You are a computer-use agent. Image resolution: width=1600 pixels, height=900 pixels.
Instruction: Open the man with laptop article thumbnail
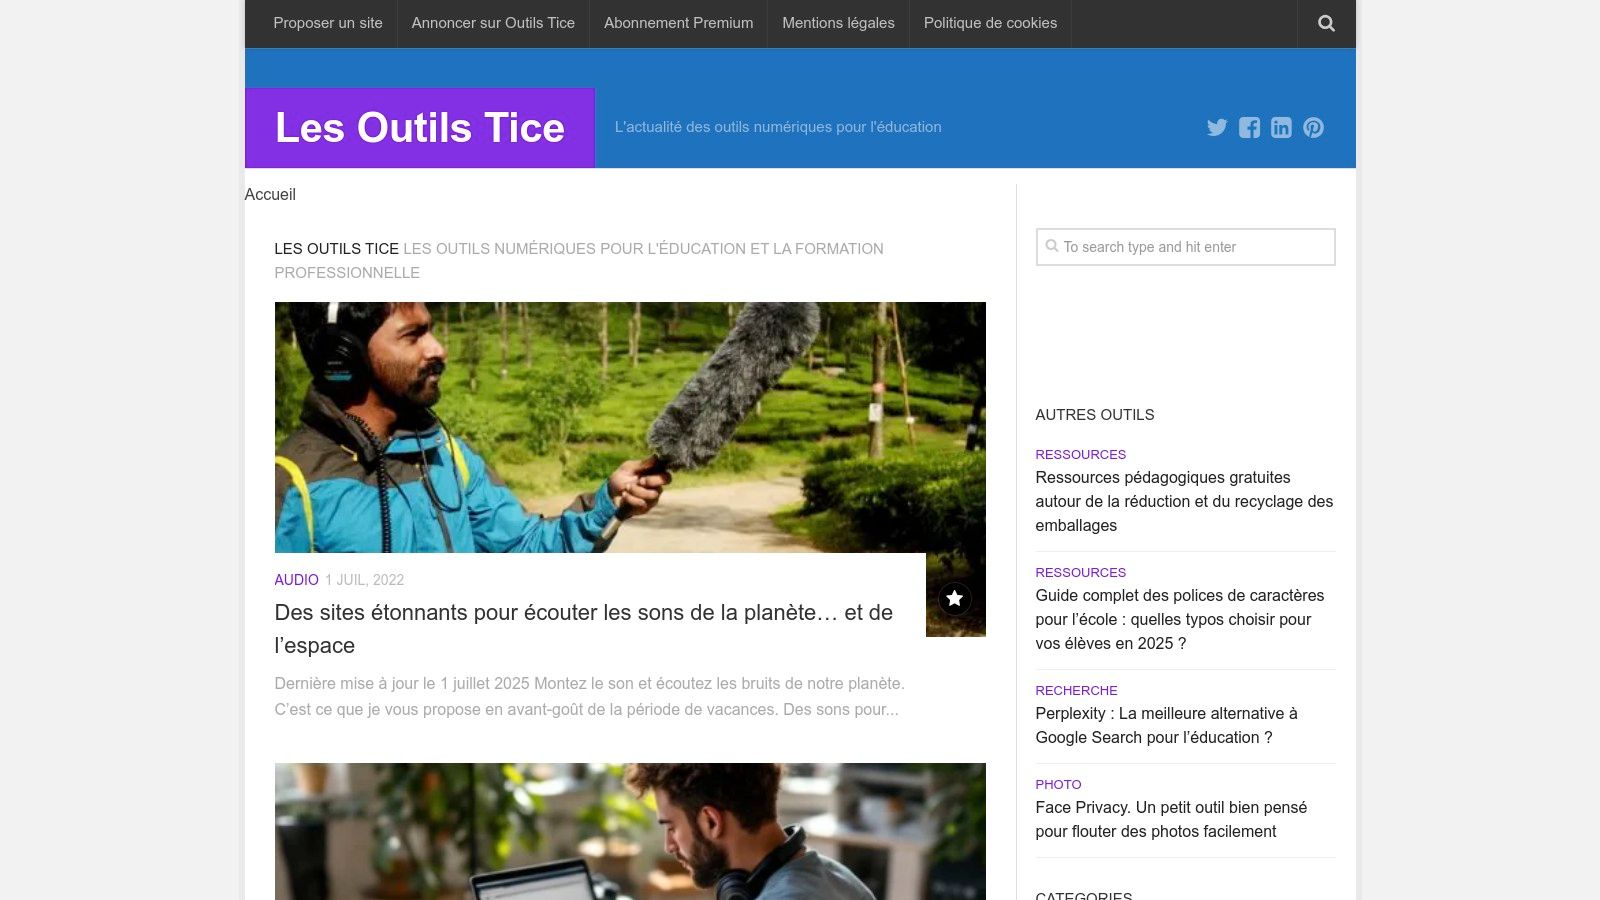tap(630, 831)
